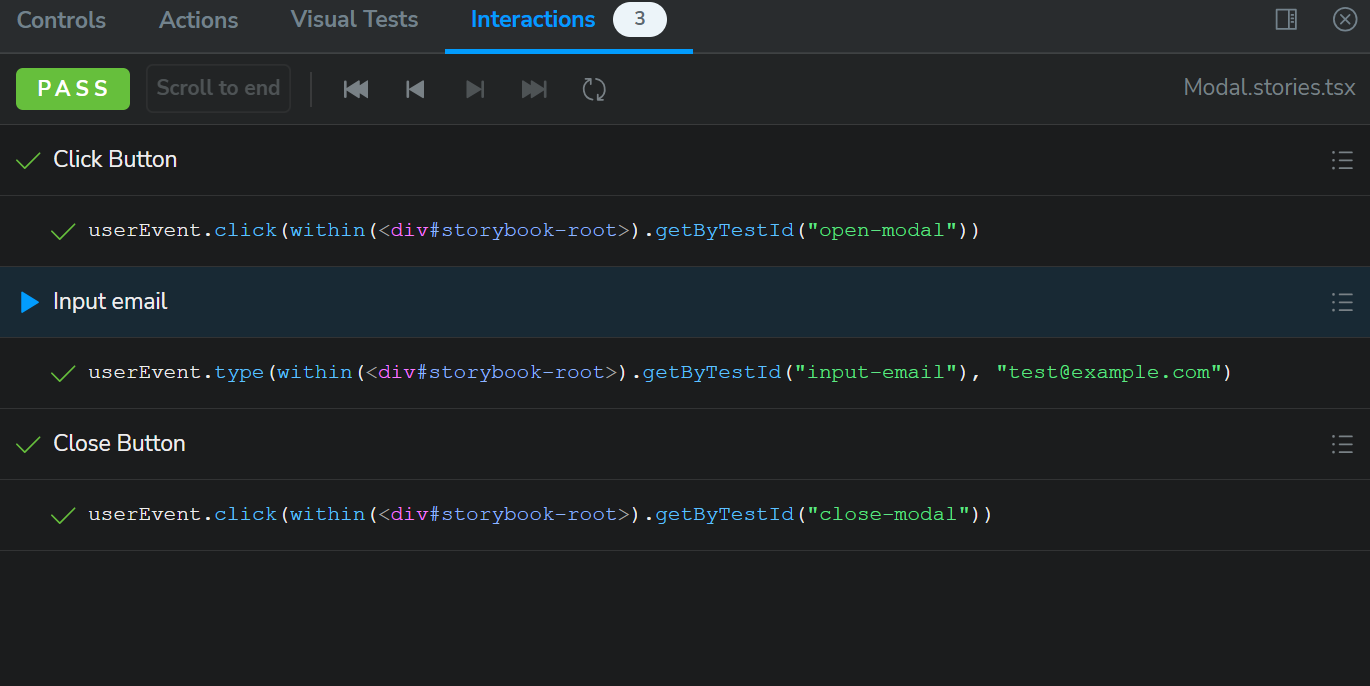Toggle nested steps list for Close Button
1370x686 pixels.
pyautogui.click(x=1342, y=444)
